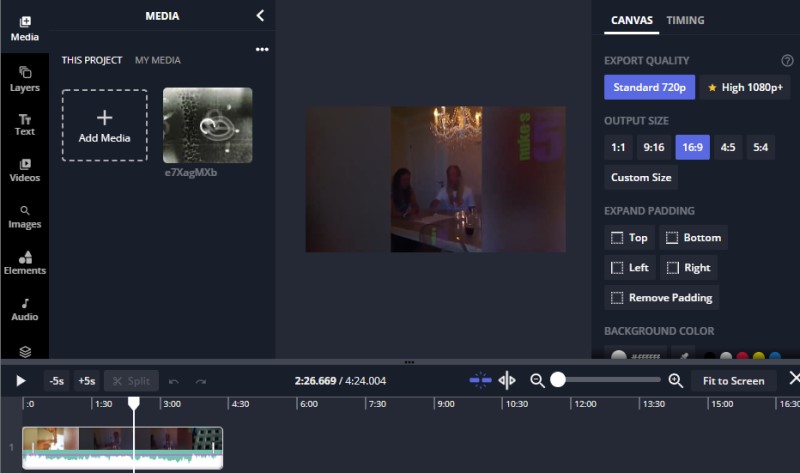The width and height of the screenshot is (800, 473).
Task: Click the panel resize handle dots above timeline
Action: point(409,362)
